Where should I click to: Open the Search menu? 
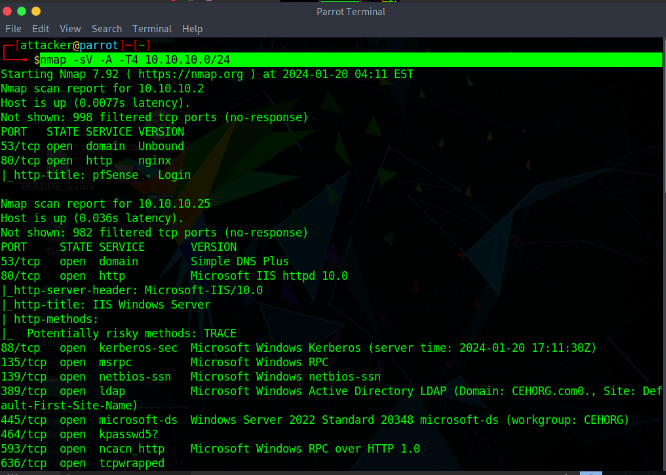106,29
